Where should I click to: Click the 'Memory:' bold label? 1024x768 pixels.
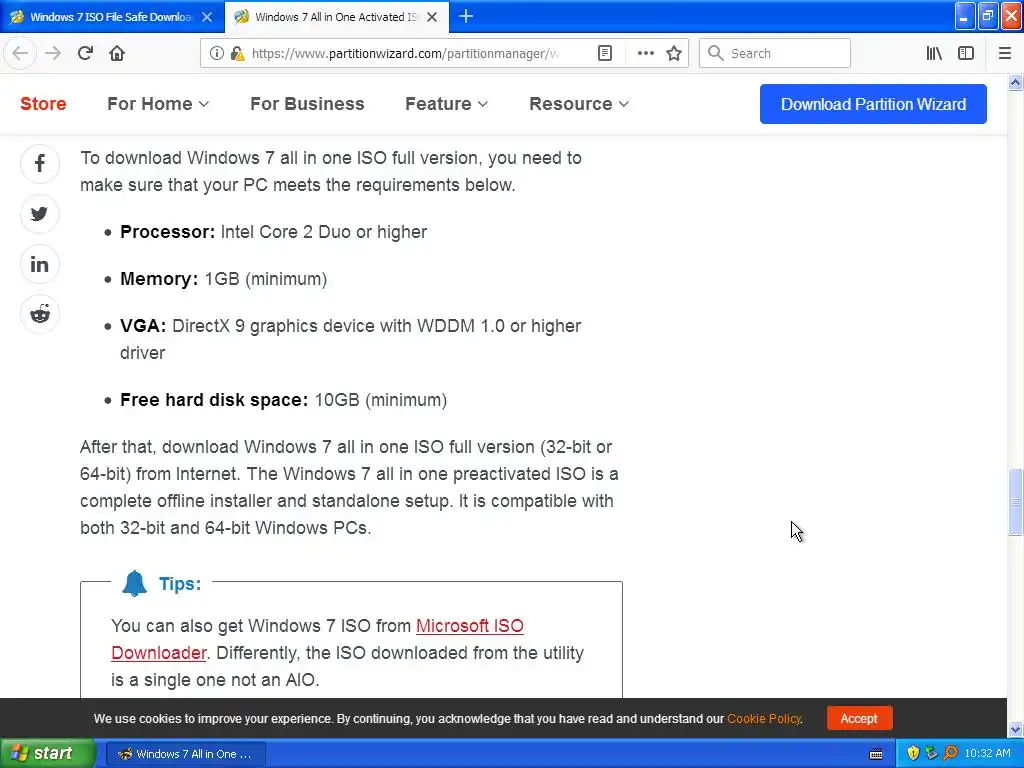click(159, 279)
